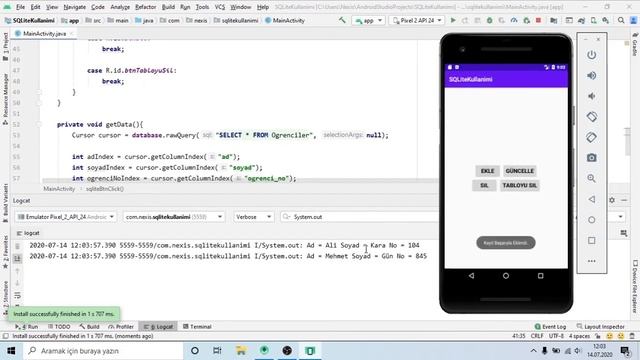Click CRLF line separator in status bar
This screenshot has width=640, height=360.
point(537,336)
